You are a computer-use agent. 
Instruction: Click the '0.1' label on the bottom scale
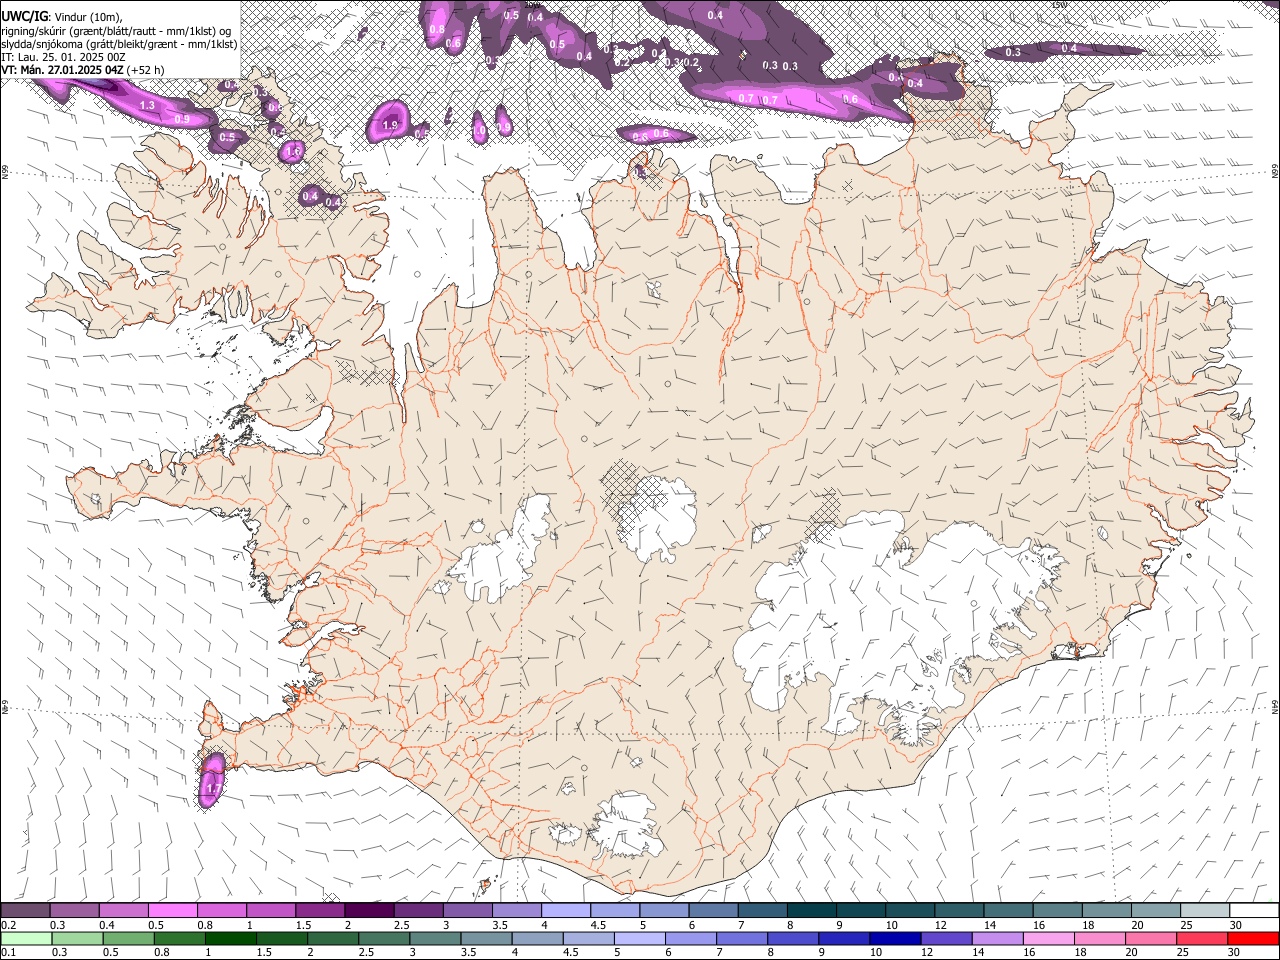click(8, 953)
